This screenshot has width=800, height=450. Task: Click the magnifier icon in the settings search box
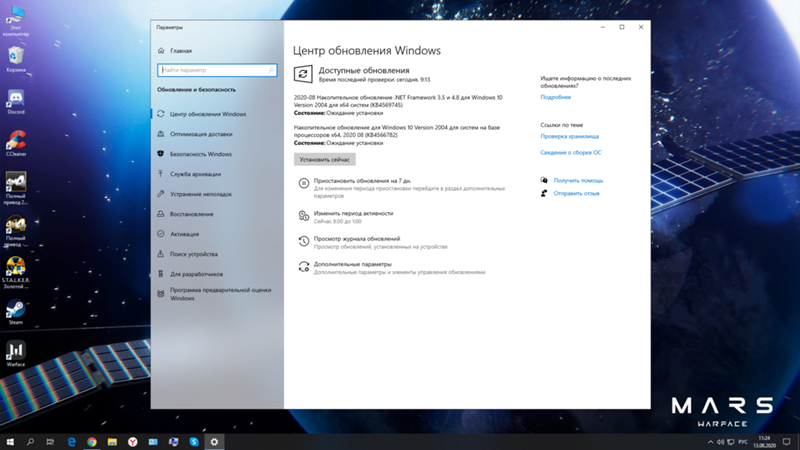[x=271, y=70]
